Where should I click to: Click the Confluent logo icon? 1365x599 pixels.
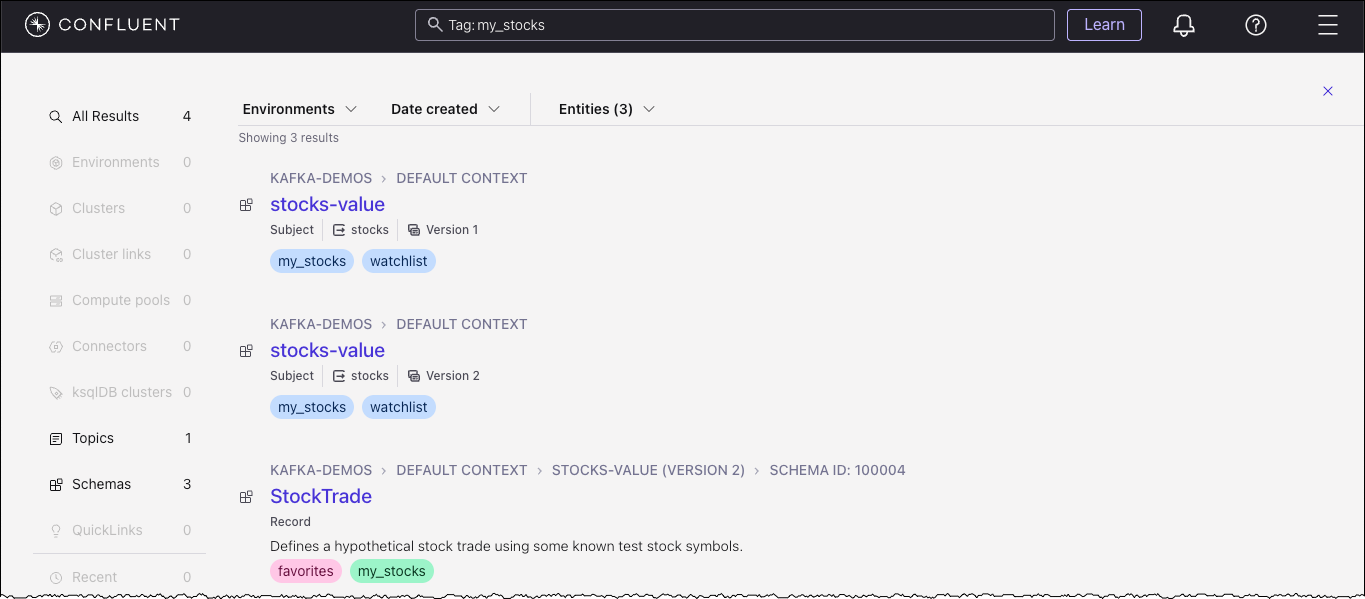36,25
